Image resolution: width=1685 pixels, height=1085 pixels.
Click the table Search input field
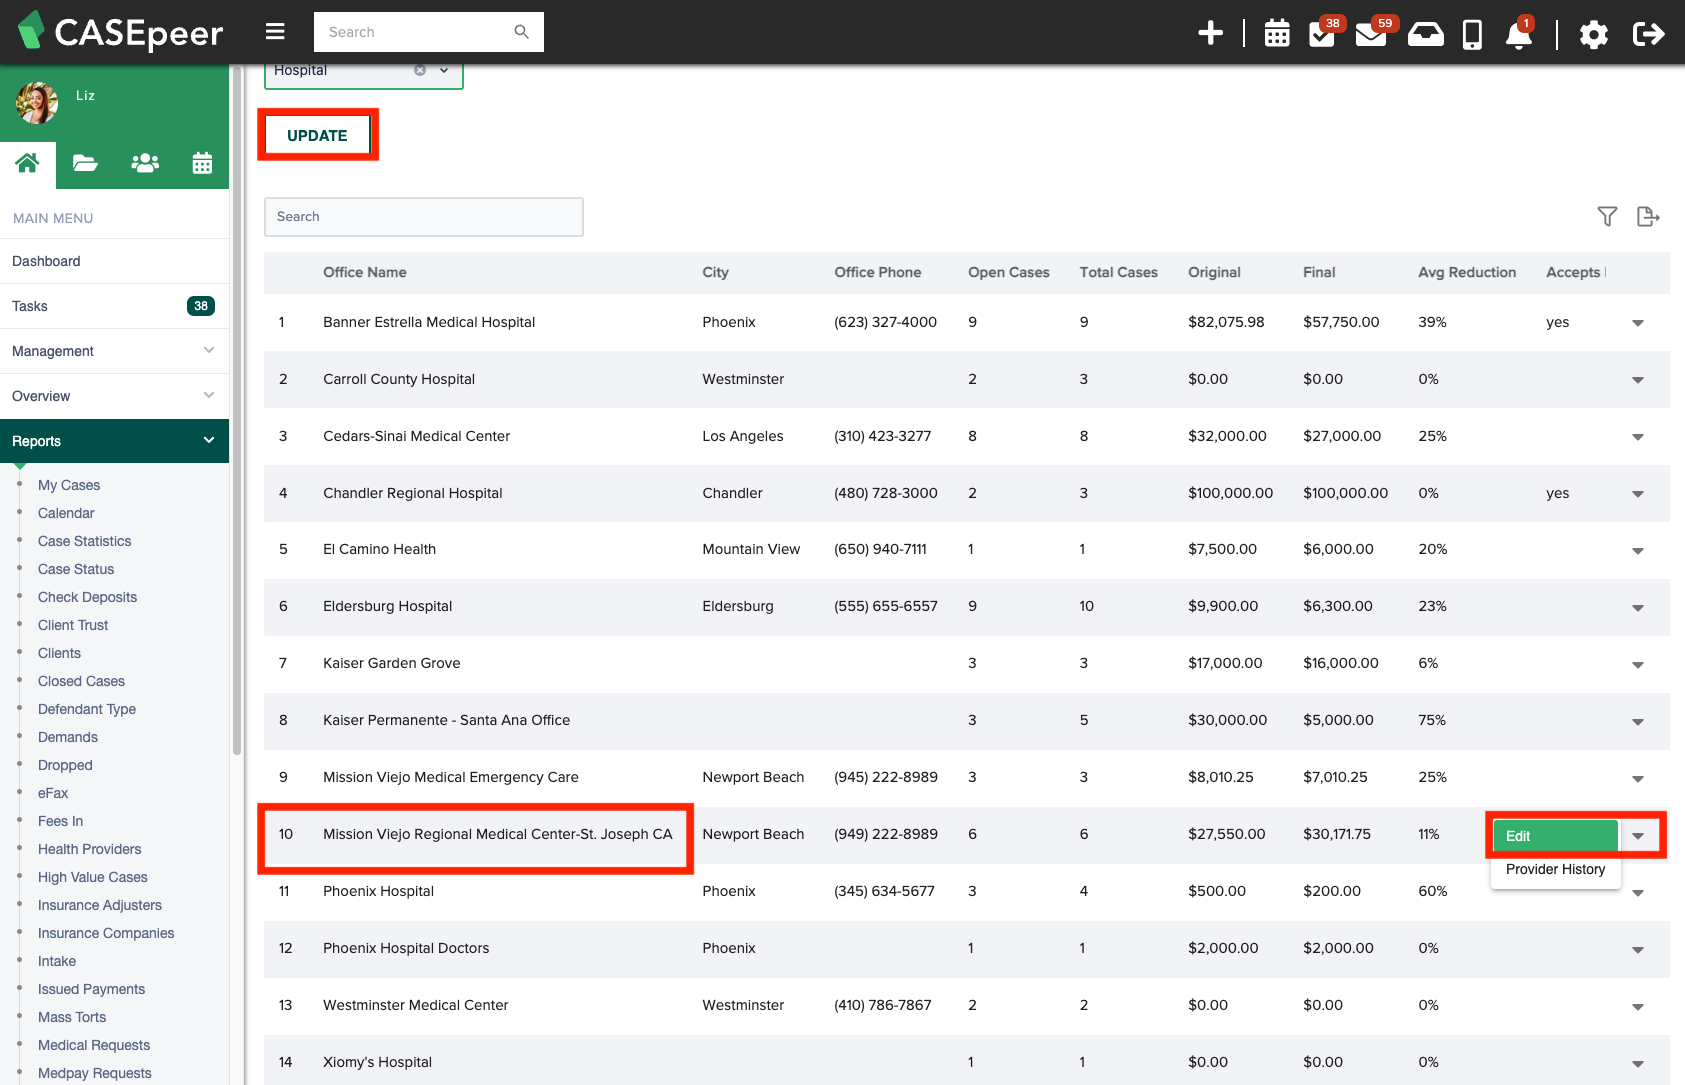tap(424, 216)
